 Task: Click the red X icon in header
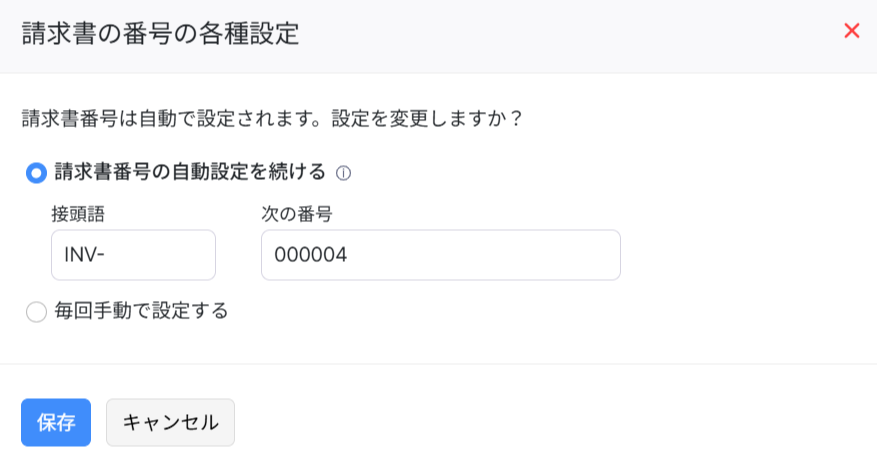click(852, 31)
